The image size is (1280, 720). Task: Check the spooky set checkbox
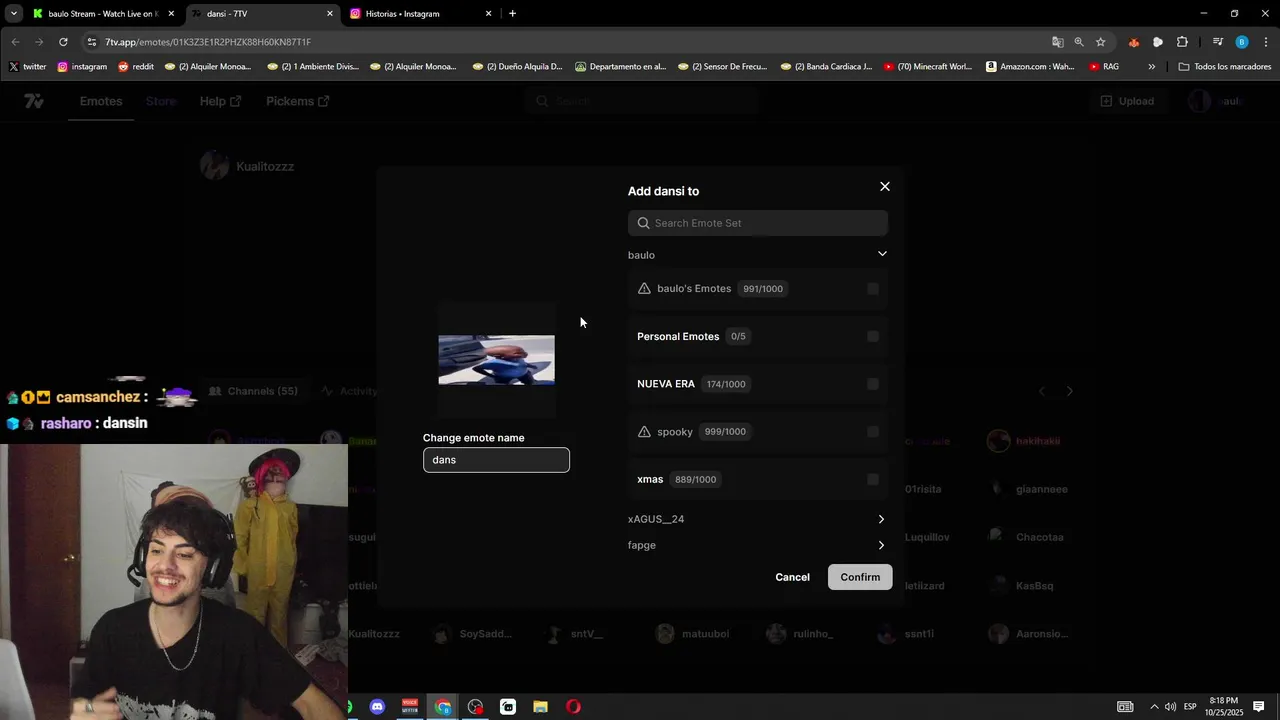click(873, 432)
